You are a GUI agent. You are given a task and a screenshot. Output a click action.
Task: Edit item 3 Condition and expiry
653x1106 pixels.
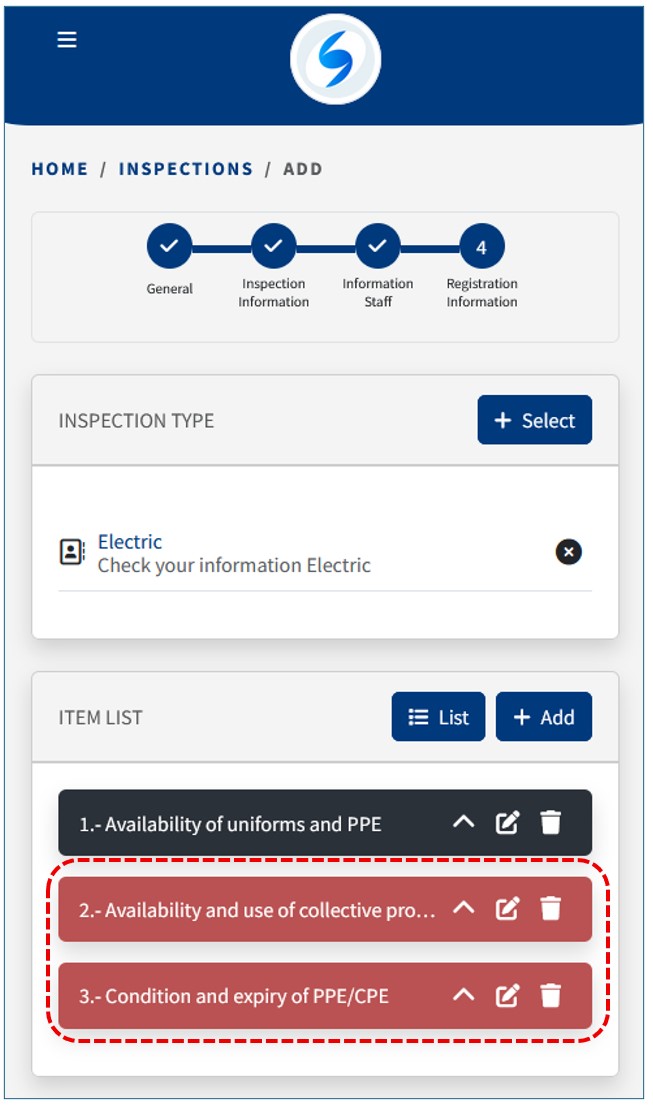pos(508,995)
